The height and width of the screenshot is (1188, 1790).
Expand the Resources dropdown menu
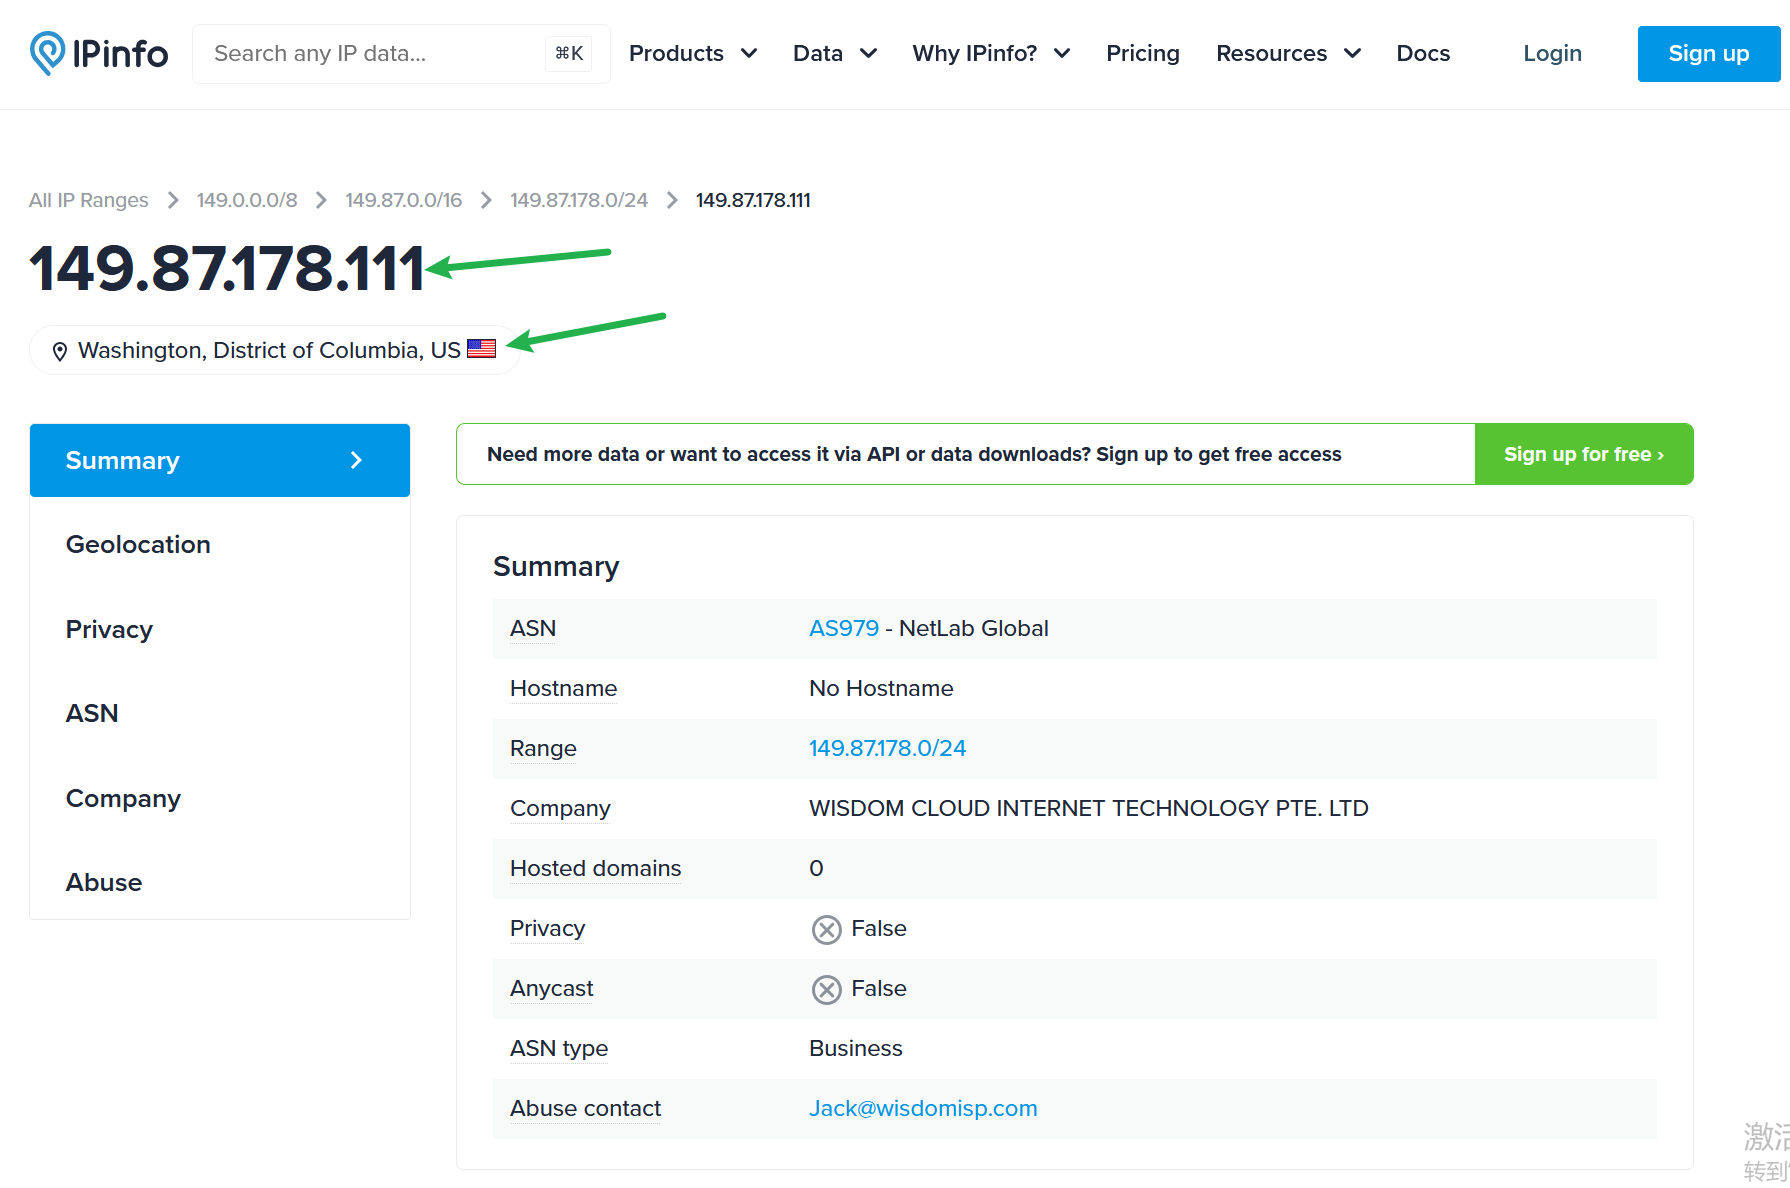click(x=1288, y=54)
